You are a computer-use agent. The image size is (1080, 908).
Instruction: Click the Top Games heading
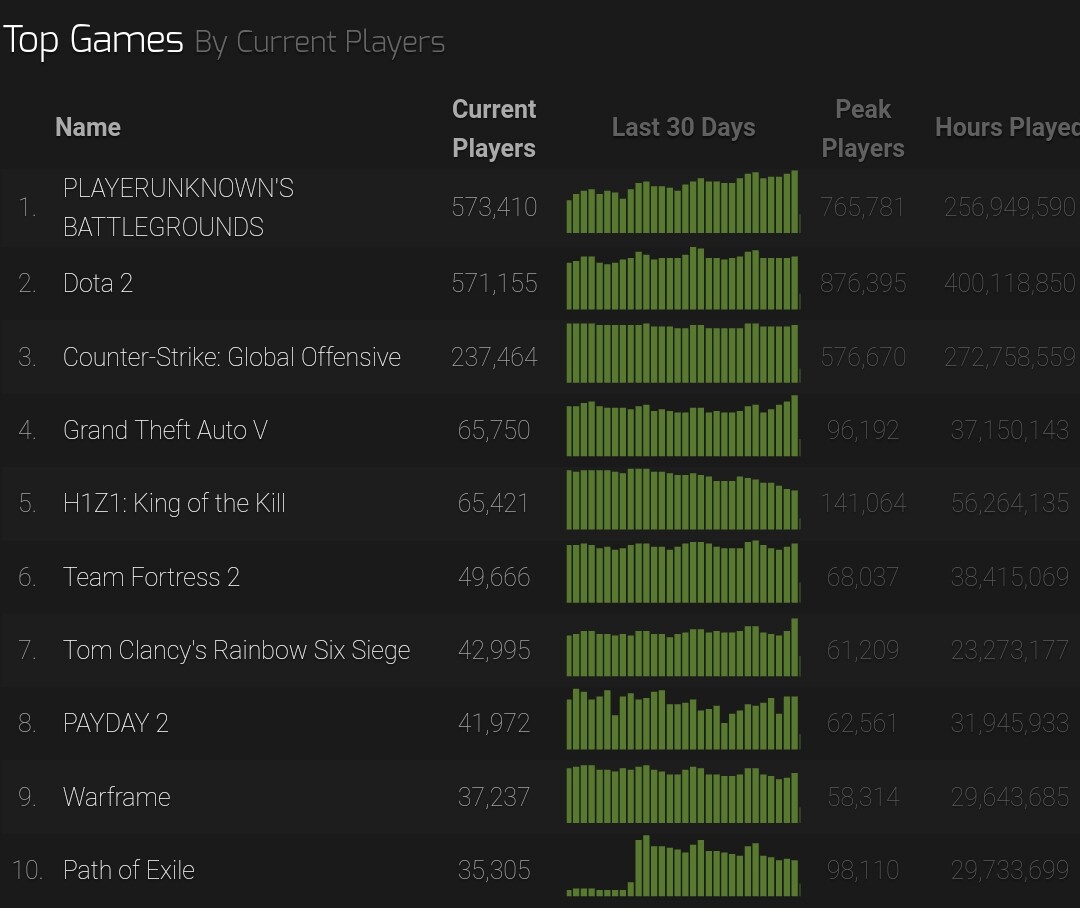(x=93, y=41)
